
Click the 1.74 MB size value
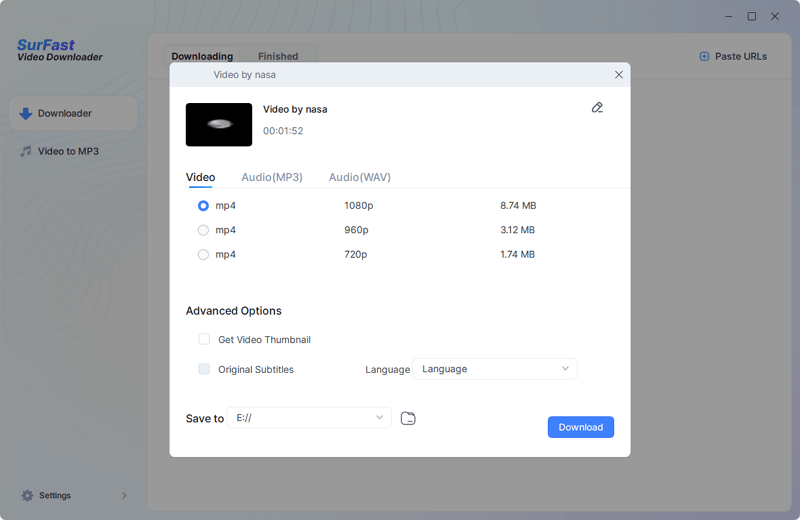tap(517, 255)
